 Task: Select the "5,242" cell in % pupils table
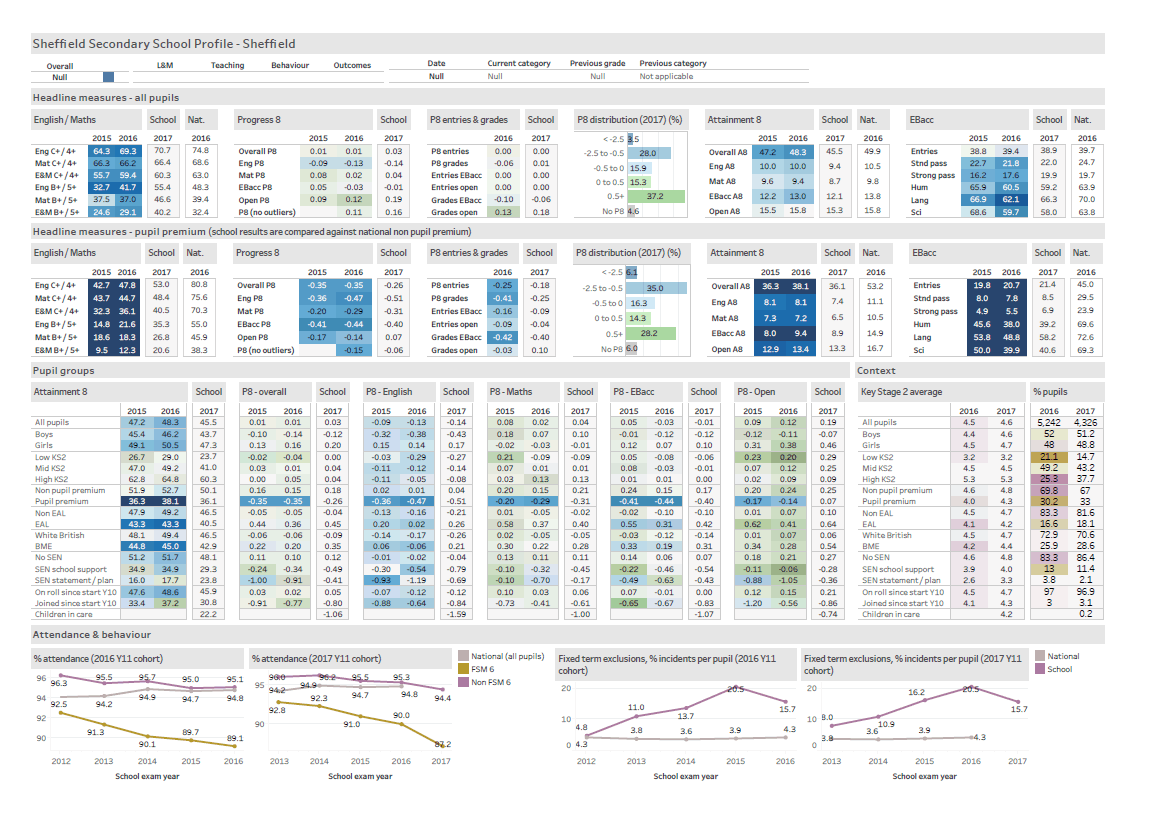point(1049,422)
